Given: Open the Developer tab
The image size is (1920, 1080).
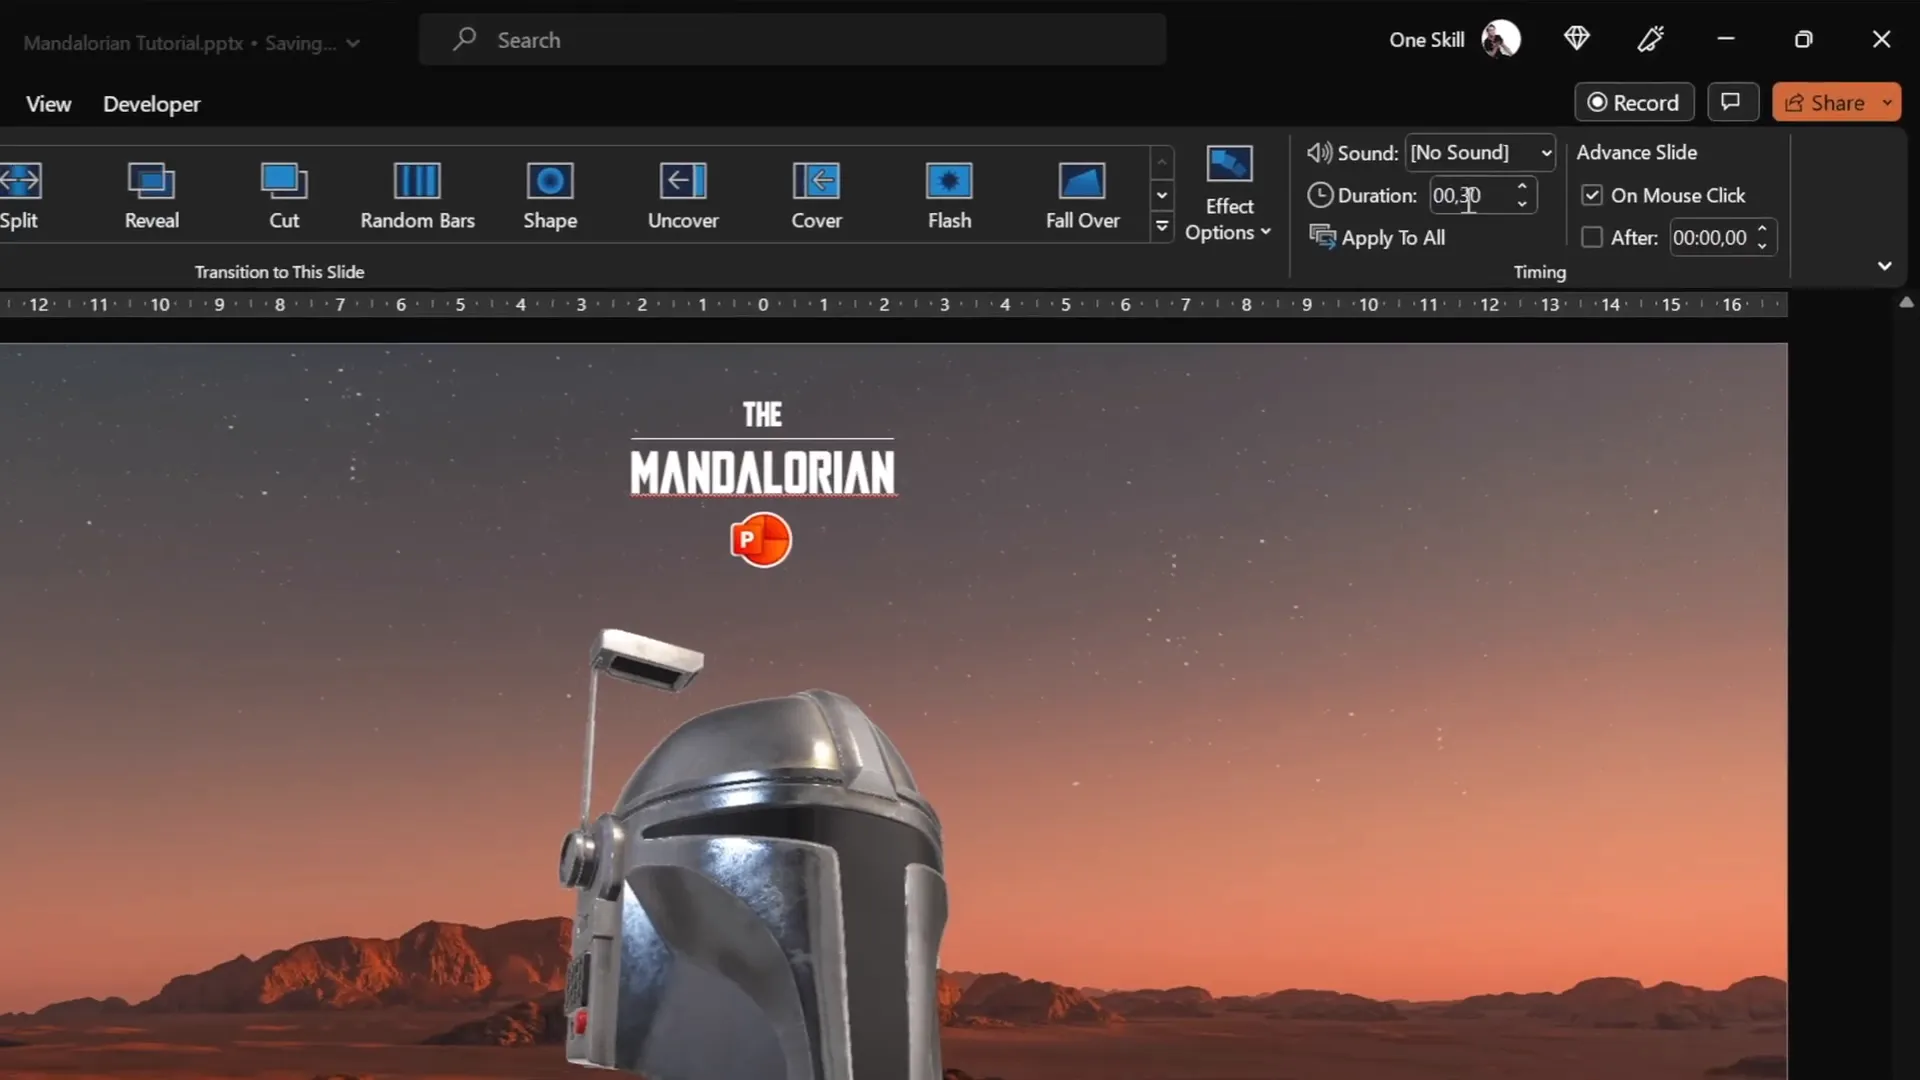Looking at the screenshot, I should [152, 104].
